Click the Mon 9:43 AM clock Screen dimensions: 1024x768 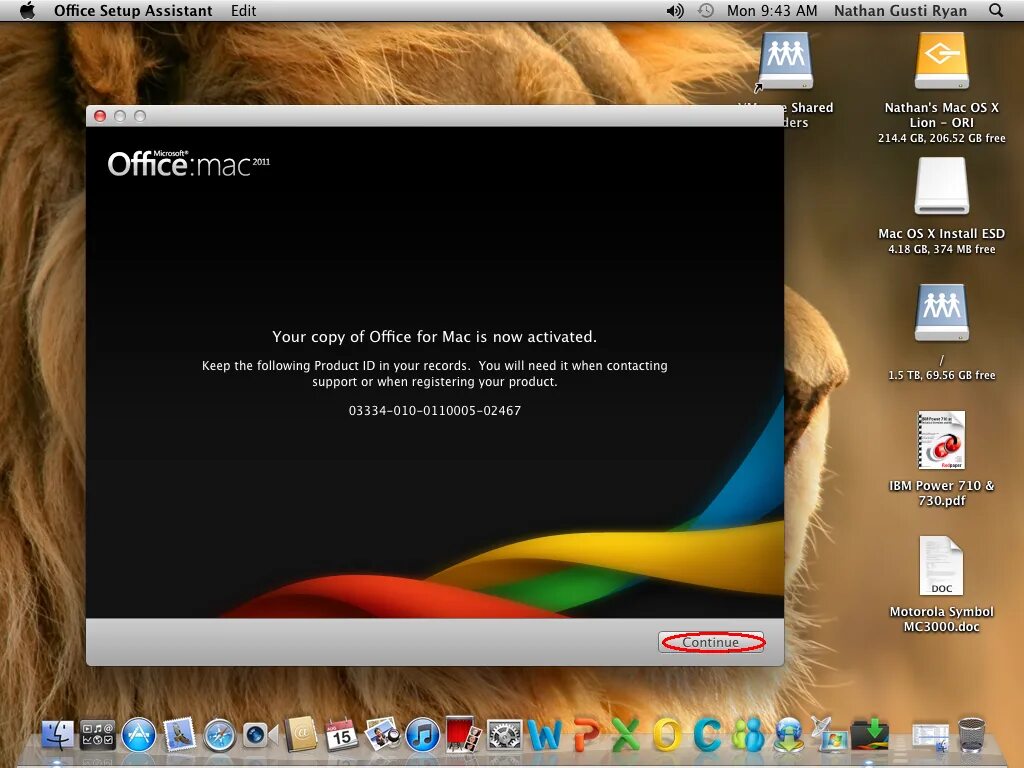[x=772, y=10]
